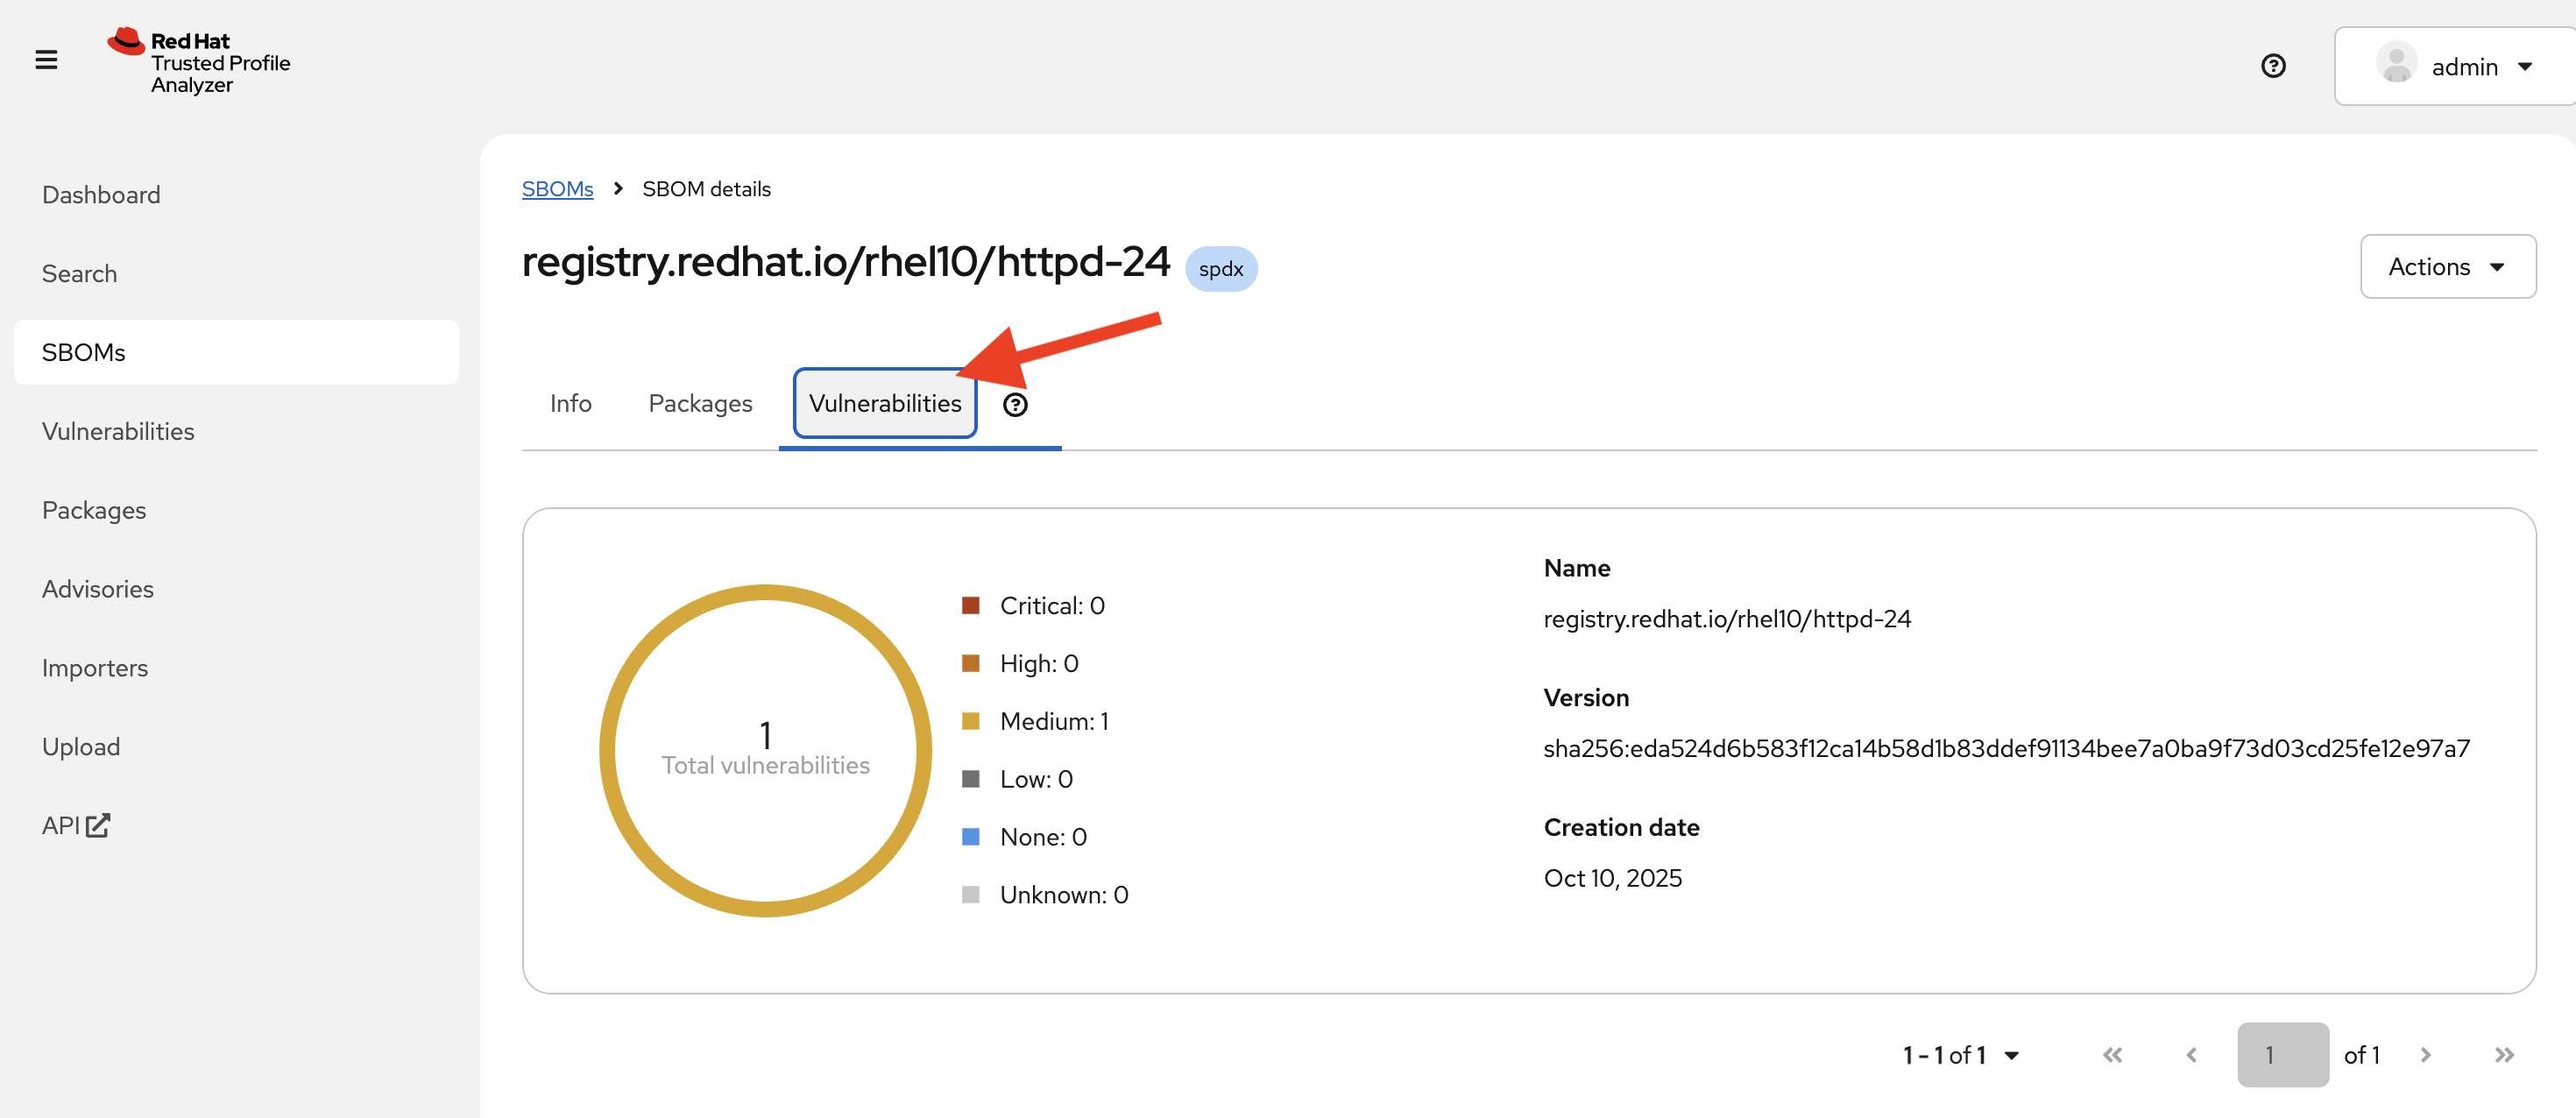Go to next page arrow
The width and height of the screenshot is (2576, 1118).
click(2426, 1055)
